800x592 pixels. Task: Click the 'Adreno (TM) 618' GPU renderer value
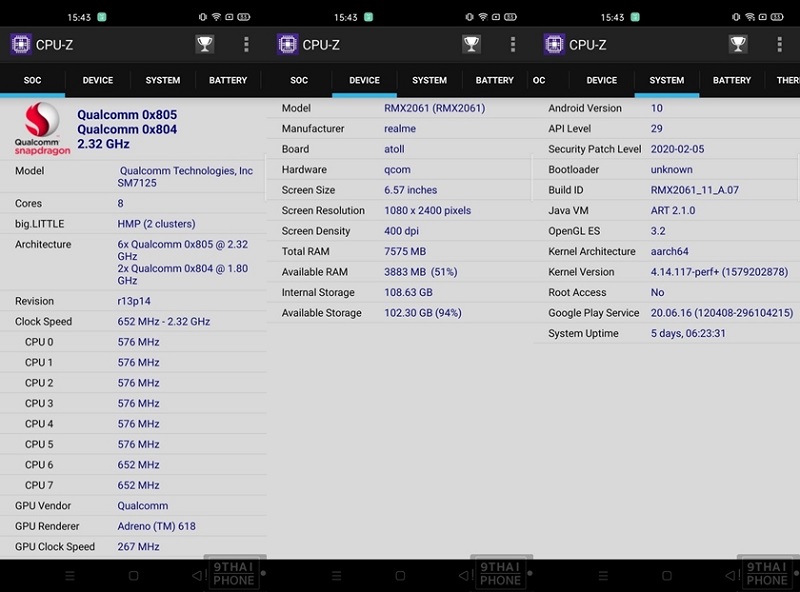(157, 526)
